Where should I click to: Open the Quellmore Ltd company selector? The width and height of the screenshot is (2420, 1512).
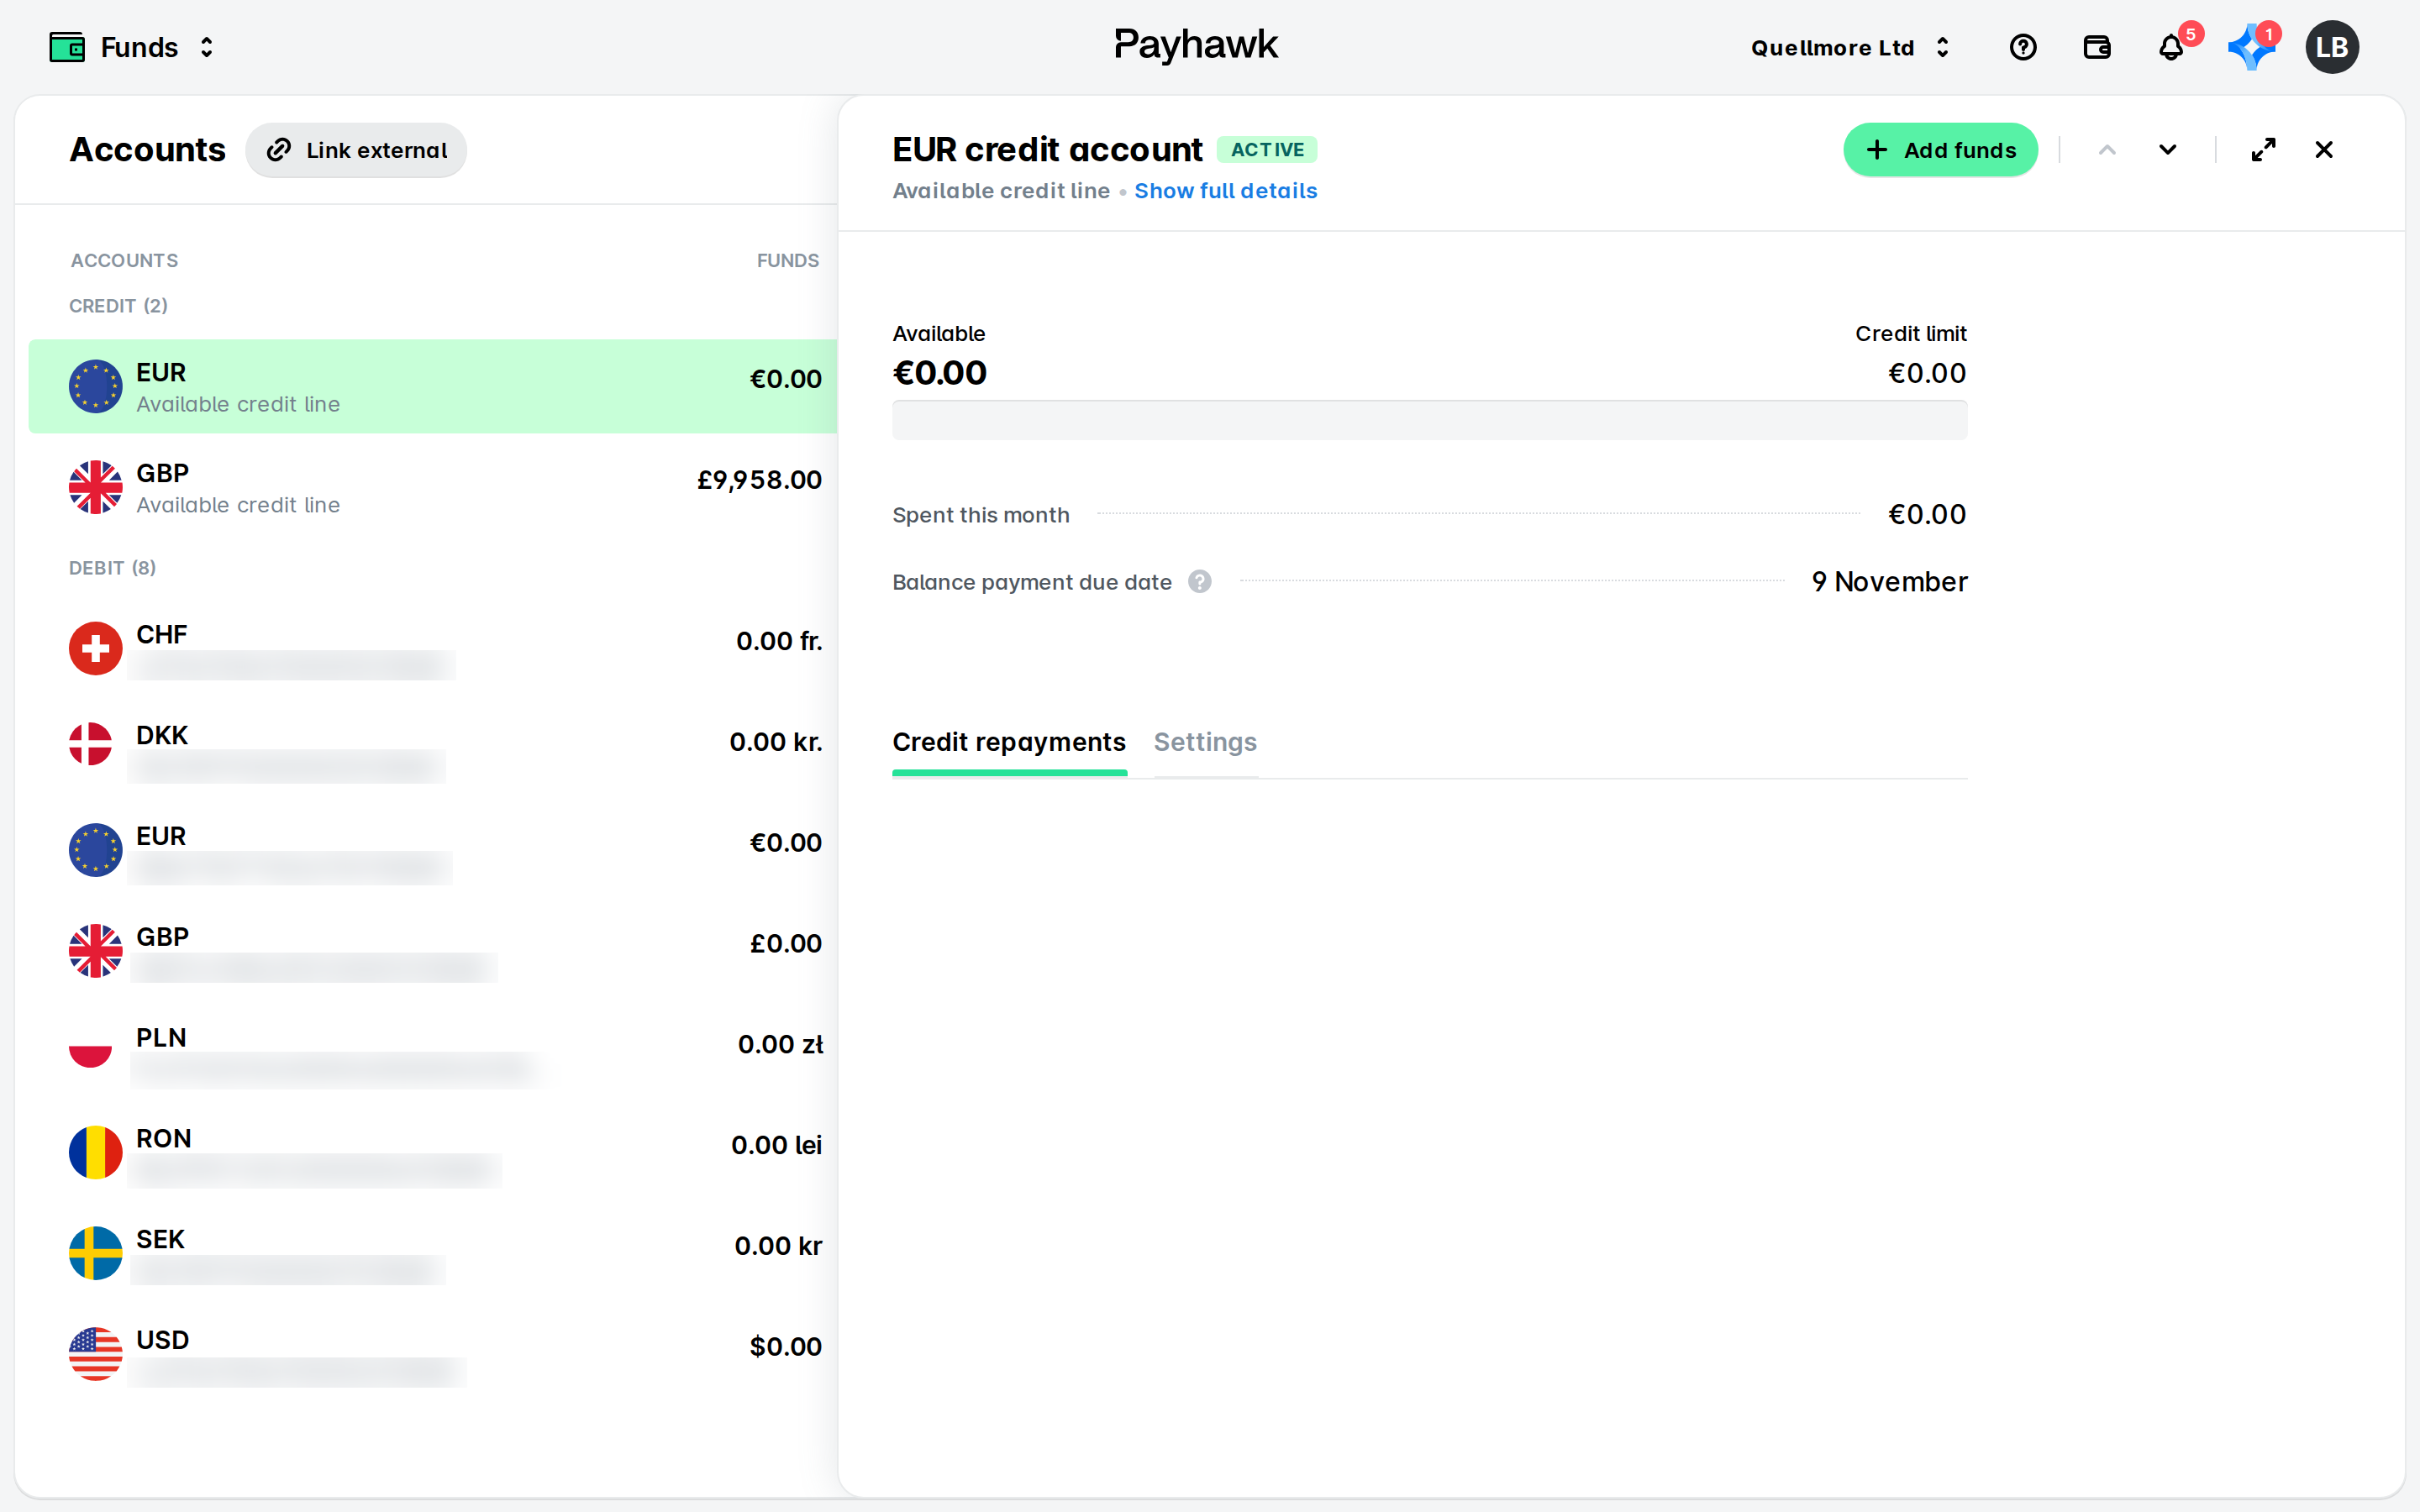tap(1850, 47)
